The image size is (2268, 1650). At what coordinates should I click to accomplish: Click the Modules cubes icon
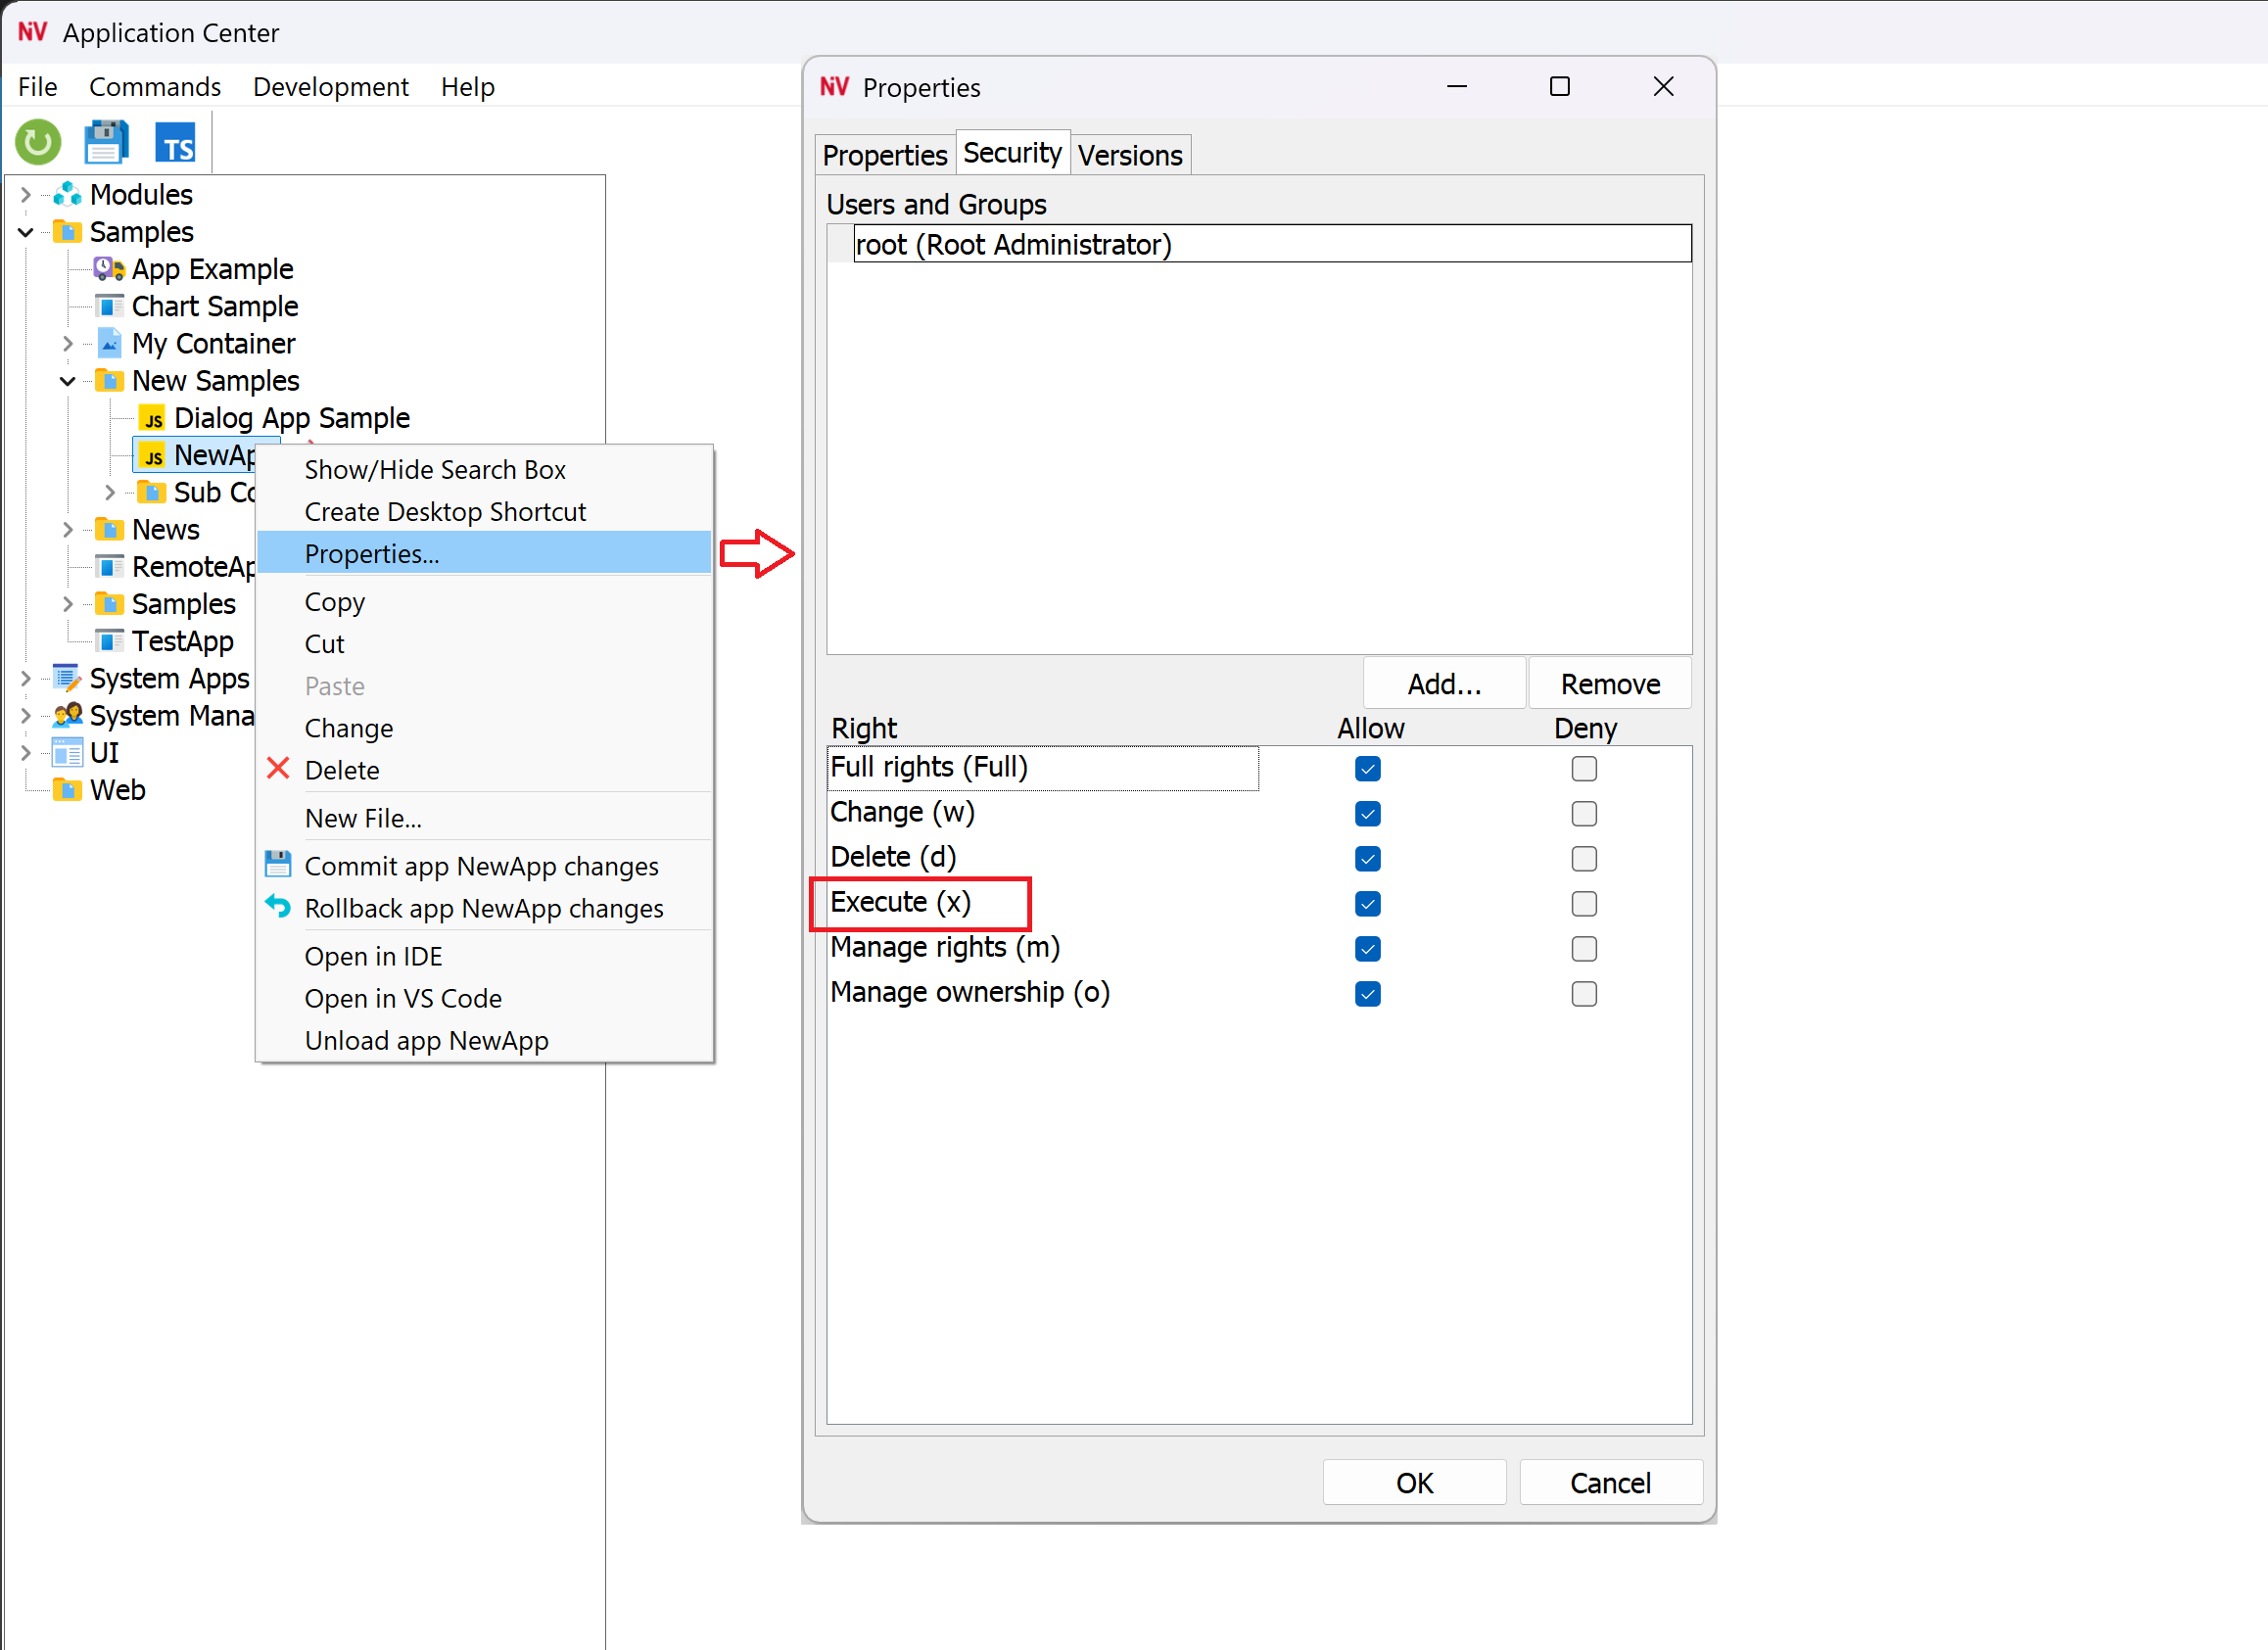pos(67,194)
